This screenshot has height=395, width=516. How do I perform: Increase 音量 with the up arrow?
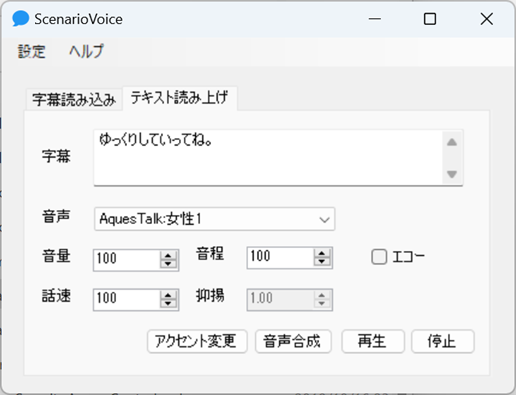pos(168,256)
